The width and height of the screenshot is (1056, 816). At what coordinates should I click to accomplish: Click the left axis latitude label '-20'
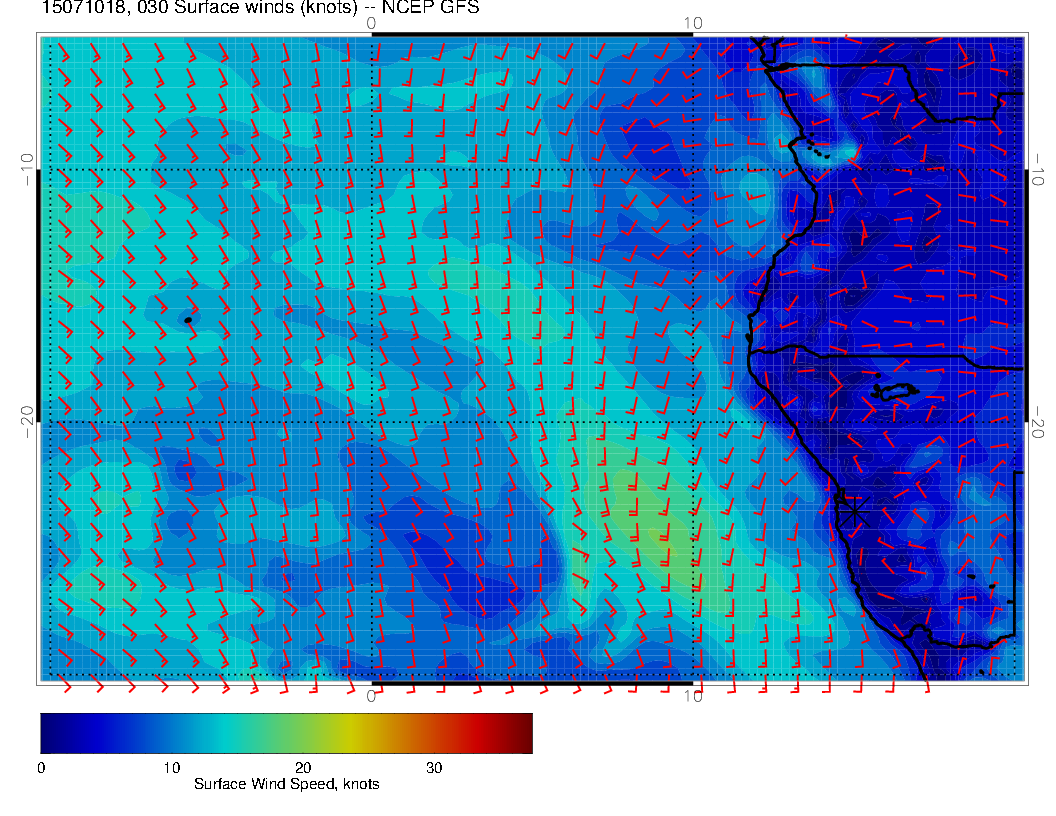coord(27,421)
